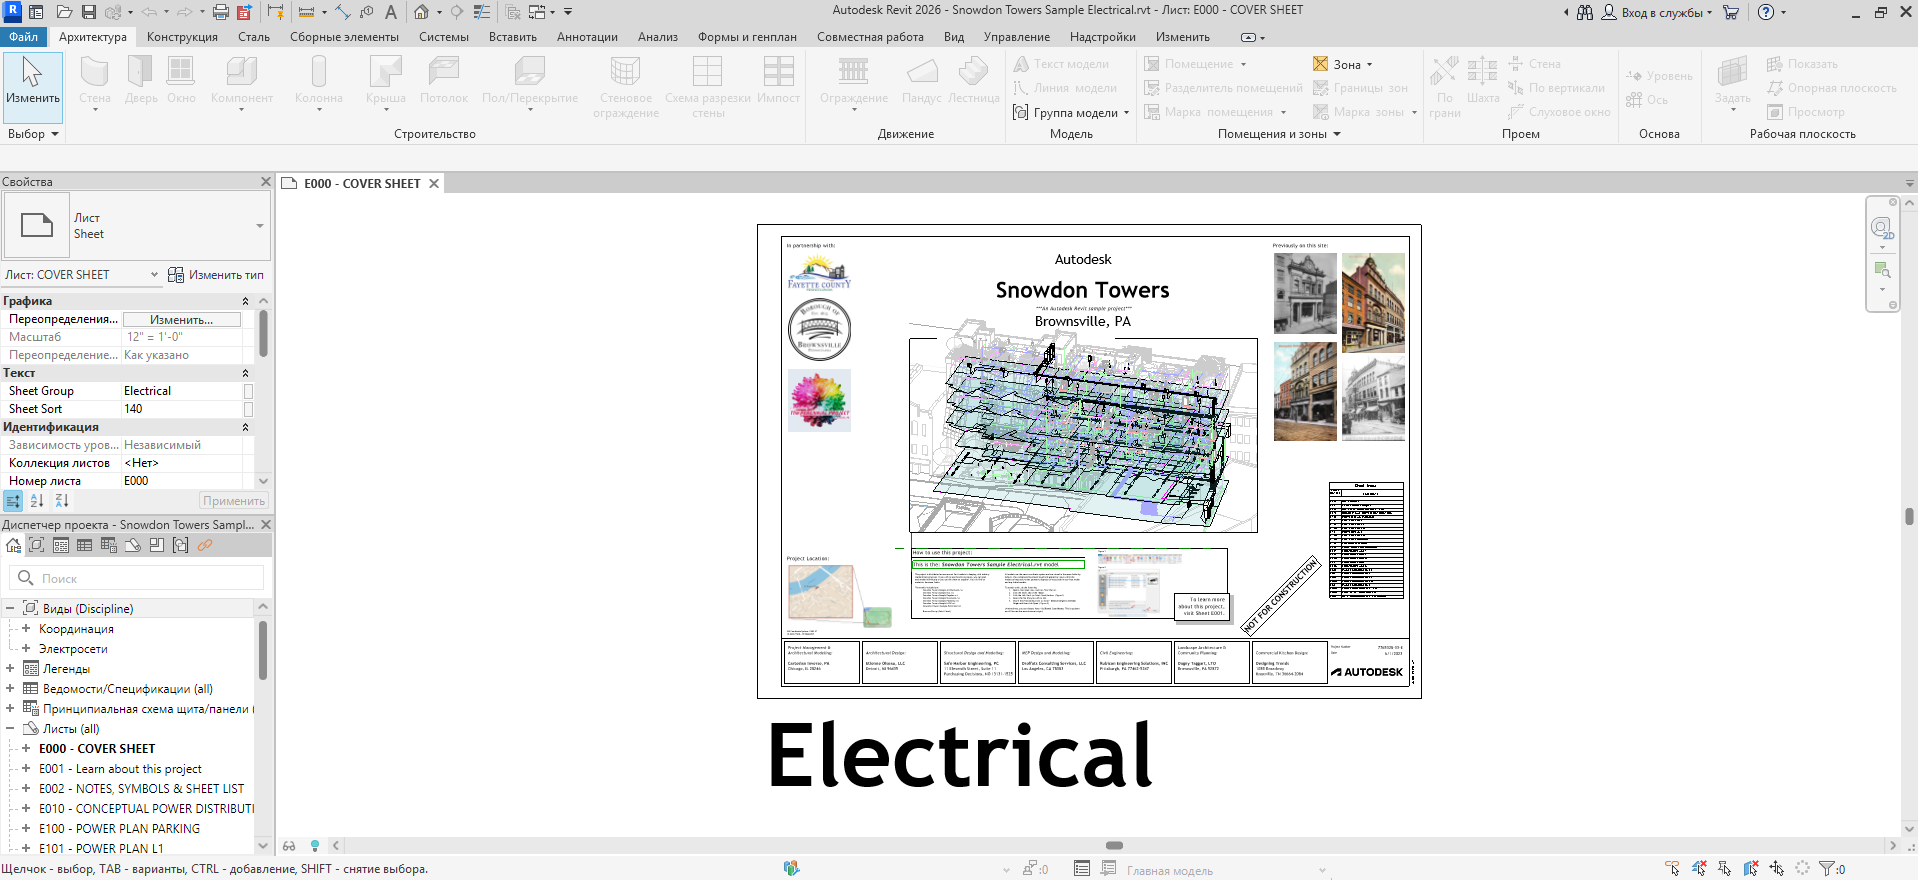Screen dimensions: 1918x880
Task: Expand the Ведомости/Спецификации (all) tree node
Action: 10,688
